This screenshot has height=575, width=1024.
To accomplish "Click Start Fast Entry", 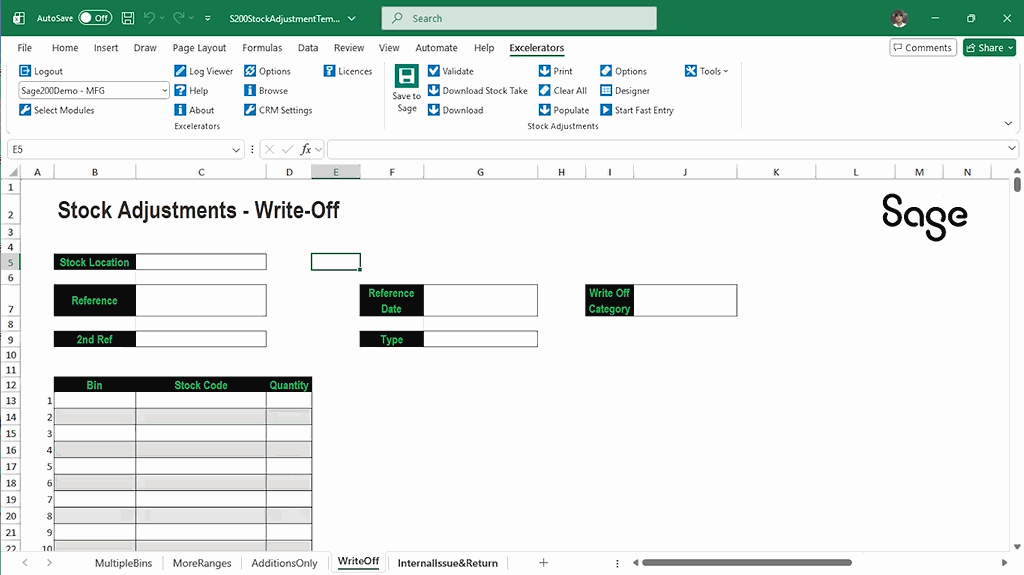I will (x=637, y=110).
